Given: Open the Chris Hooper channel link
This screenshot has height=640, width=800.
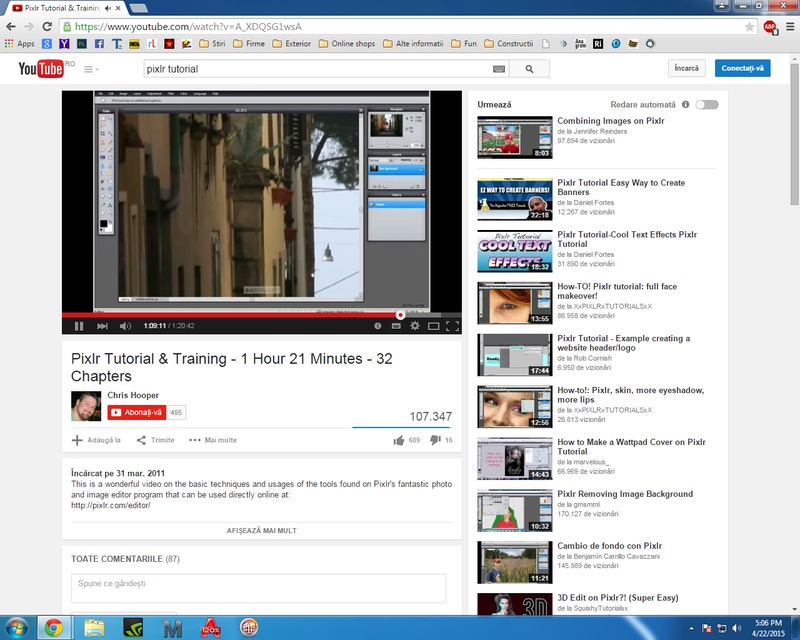Looking at the screenshot, I should tap(133, 395).
